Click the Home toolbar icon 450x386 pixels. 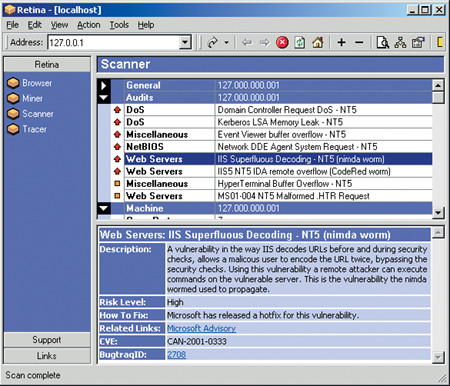(x=318, y=42)
